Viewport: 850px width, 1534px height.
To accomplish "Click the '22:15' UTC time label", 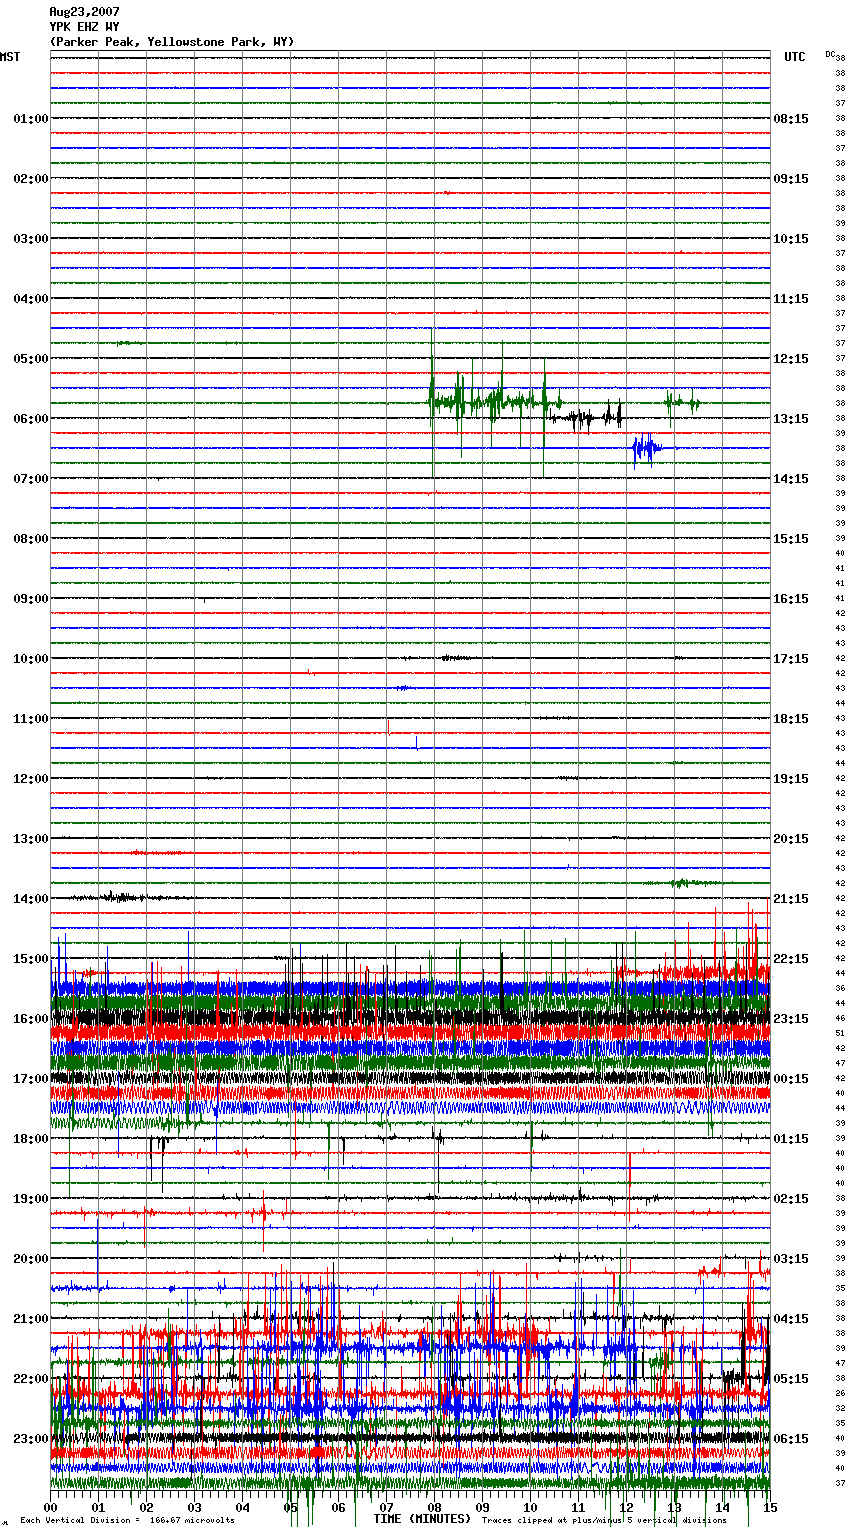I will point(791,959).
